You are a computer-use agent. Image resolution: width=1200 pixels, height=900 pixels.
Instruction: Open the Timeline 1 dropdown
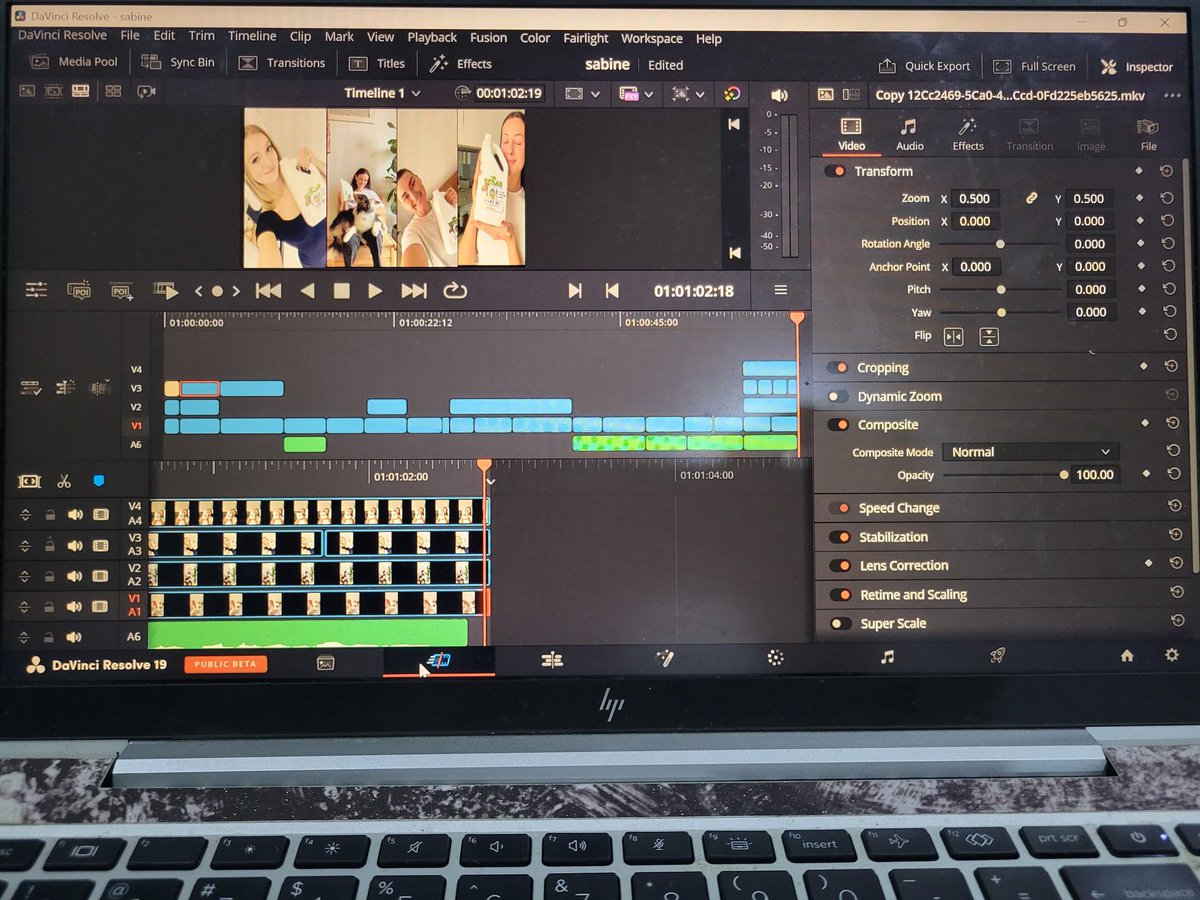point(382,93)
